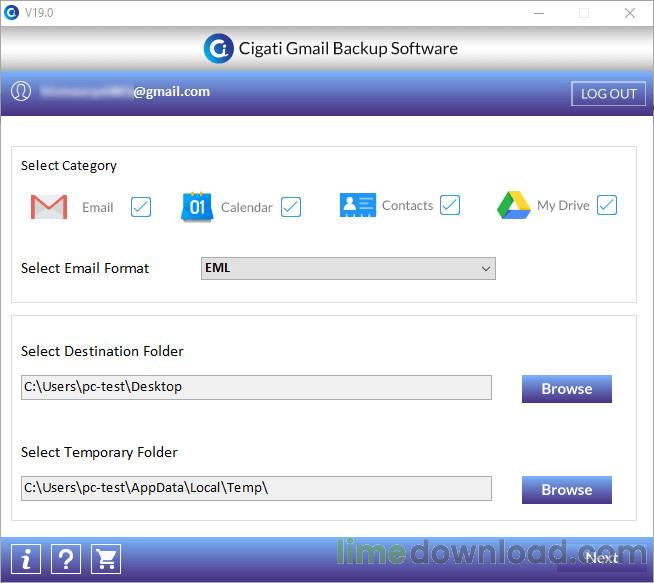The width and height of the screenshot is (654, 583).
Task: Click the info icon in bottom bar
Action: (26, 559)
